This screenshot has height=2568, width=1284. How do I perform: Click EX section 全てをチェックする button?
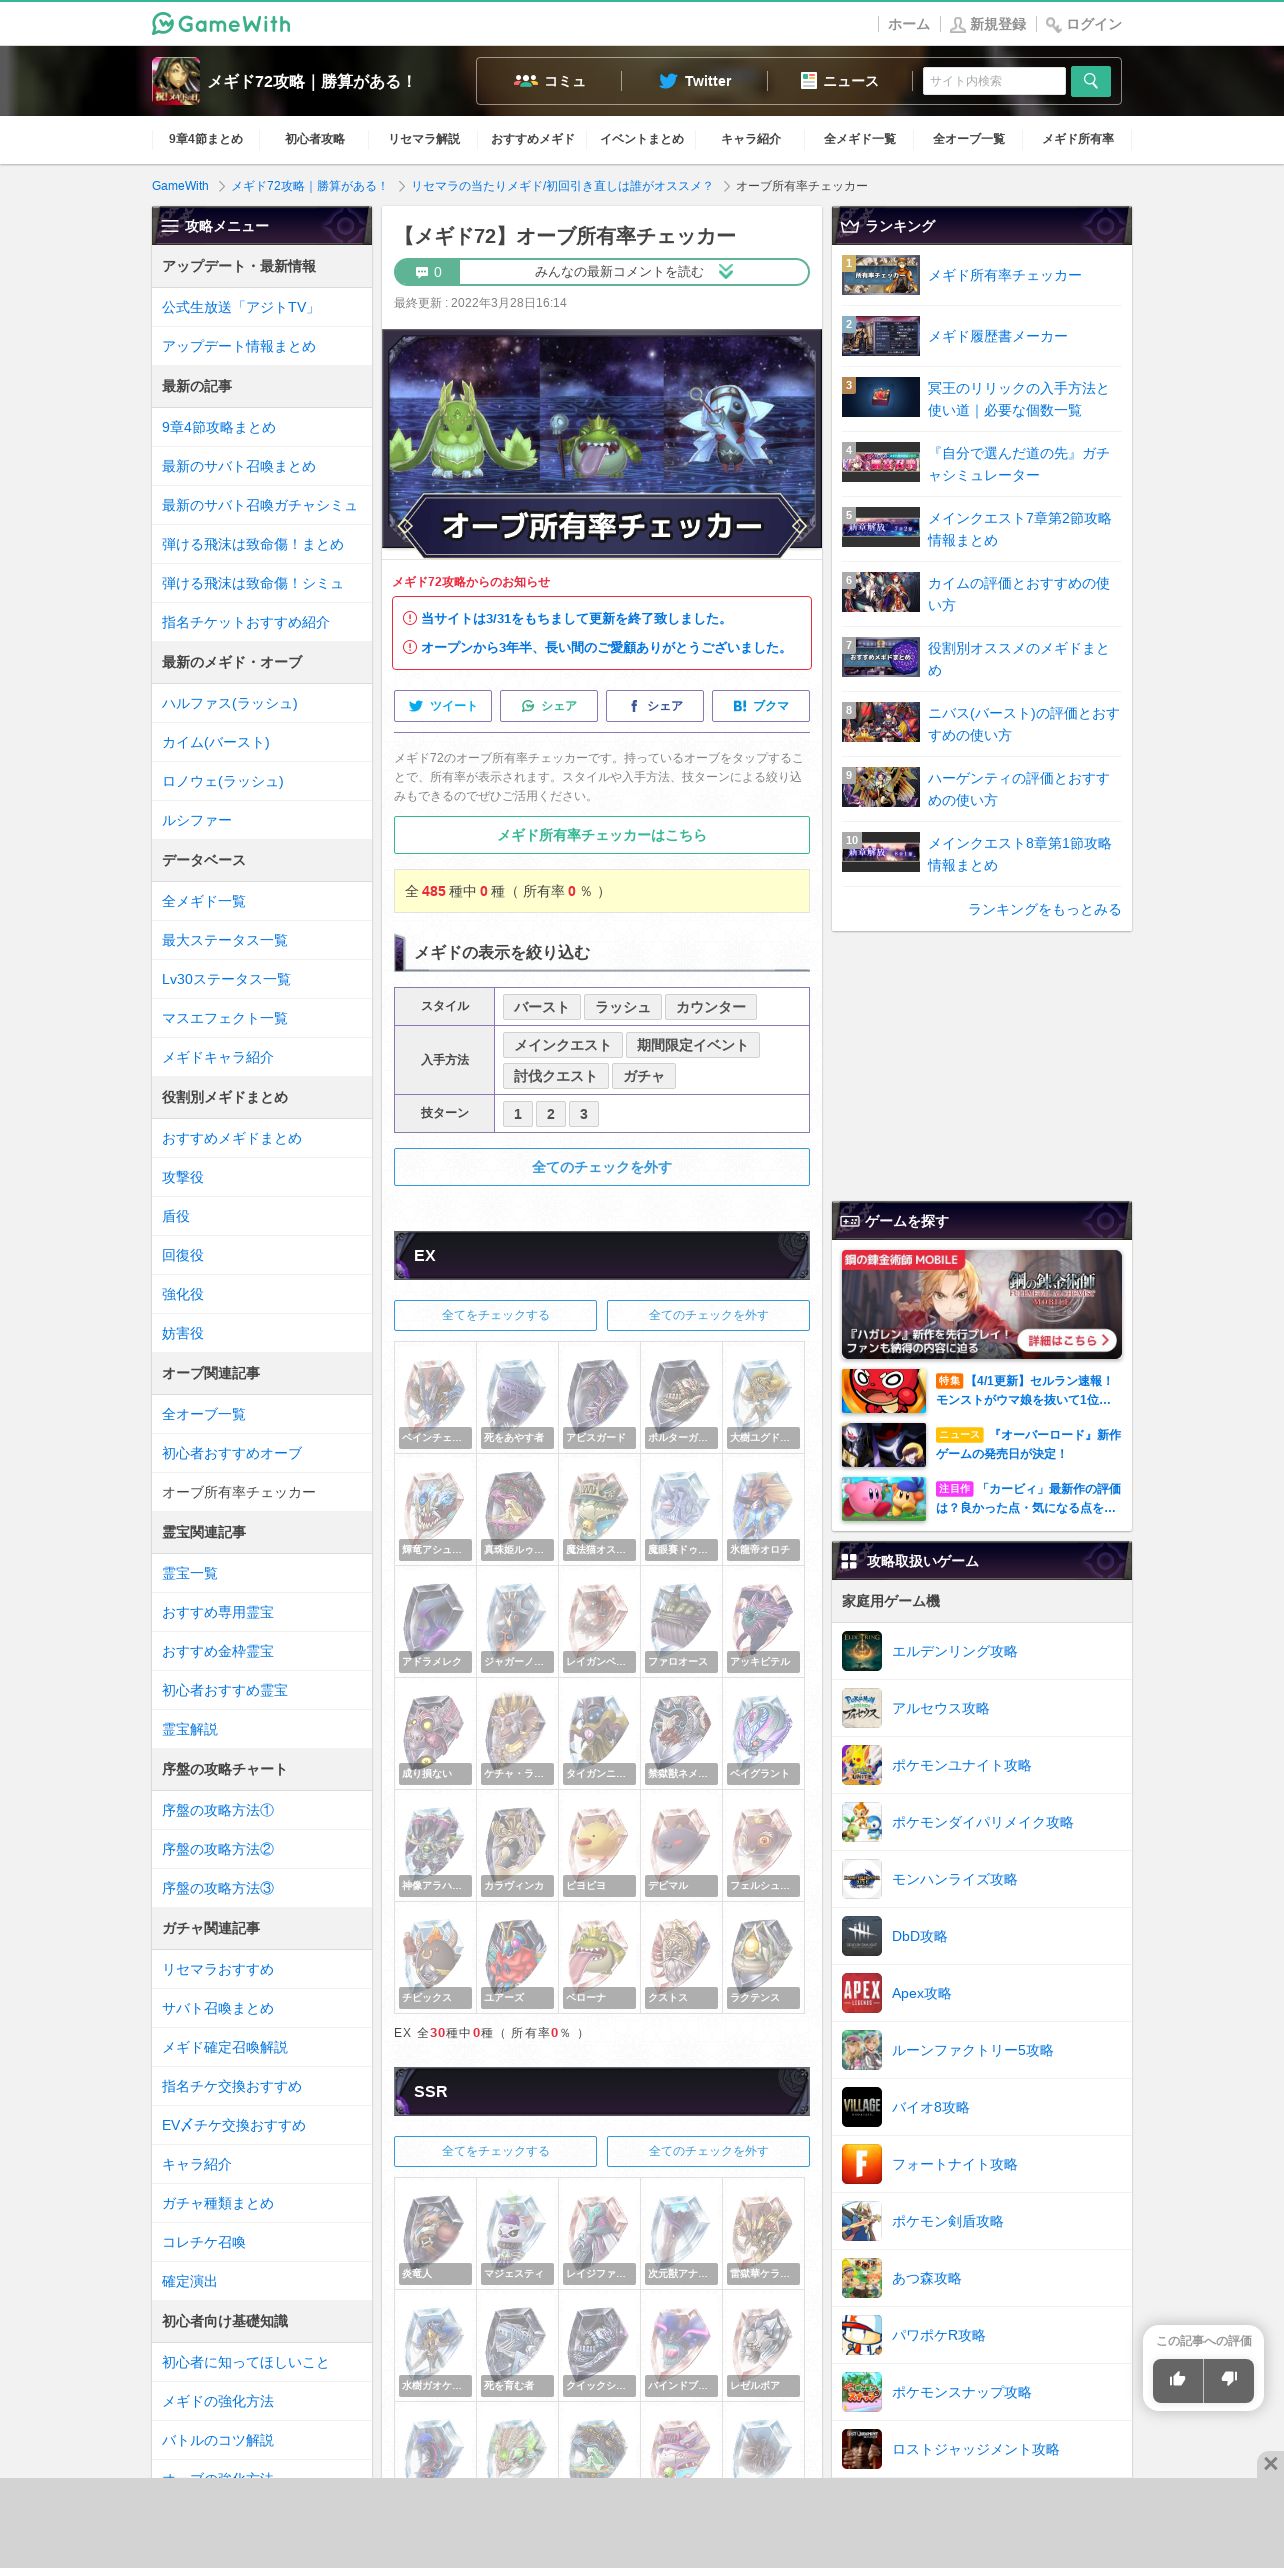[x=495, y=1315]
